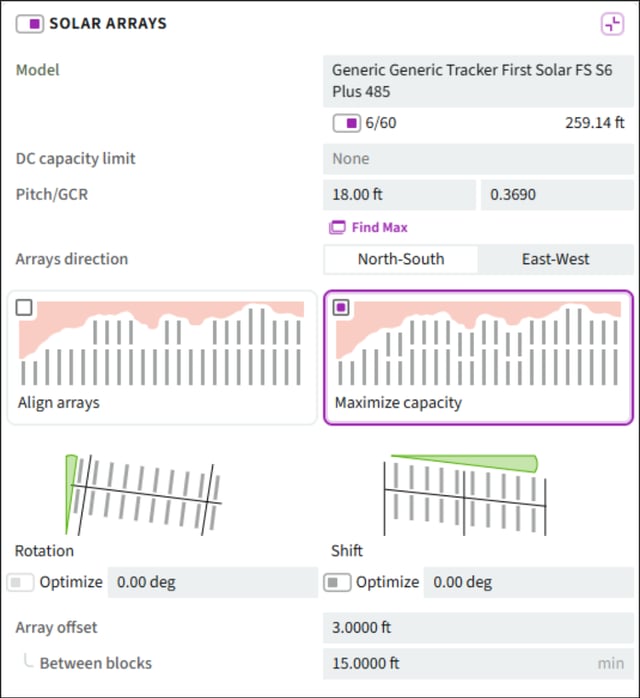Click the Array offset 3.0000 ft field
The image size is (640, 698).
[x=478, y=628]
